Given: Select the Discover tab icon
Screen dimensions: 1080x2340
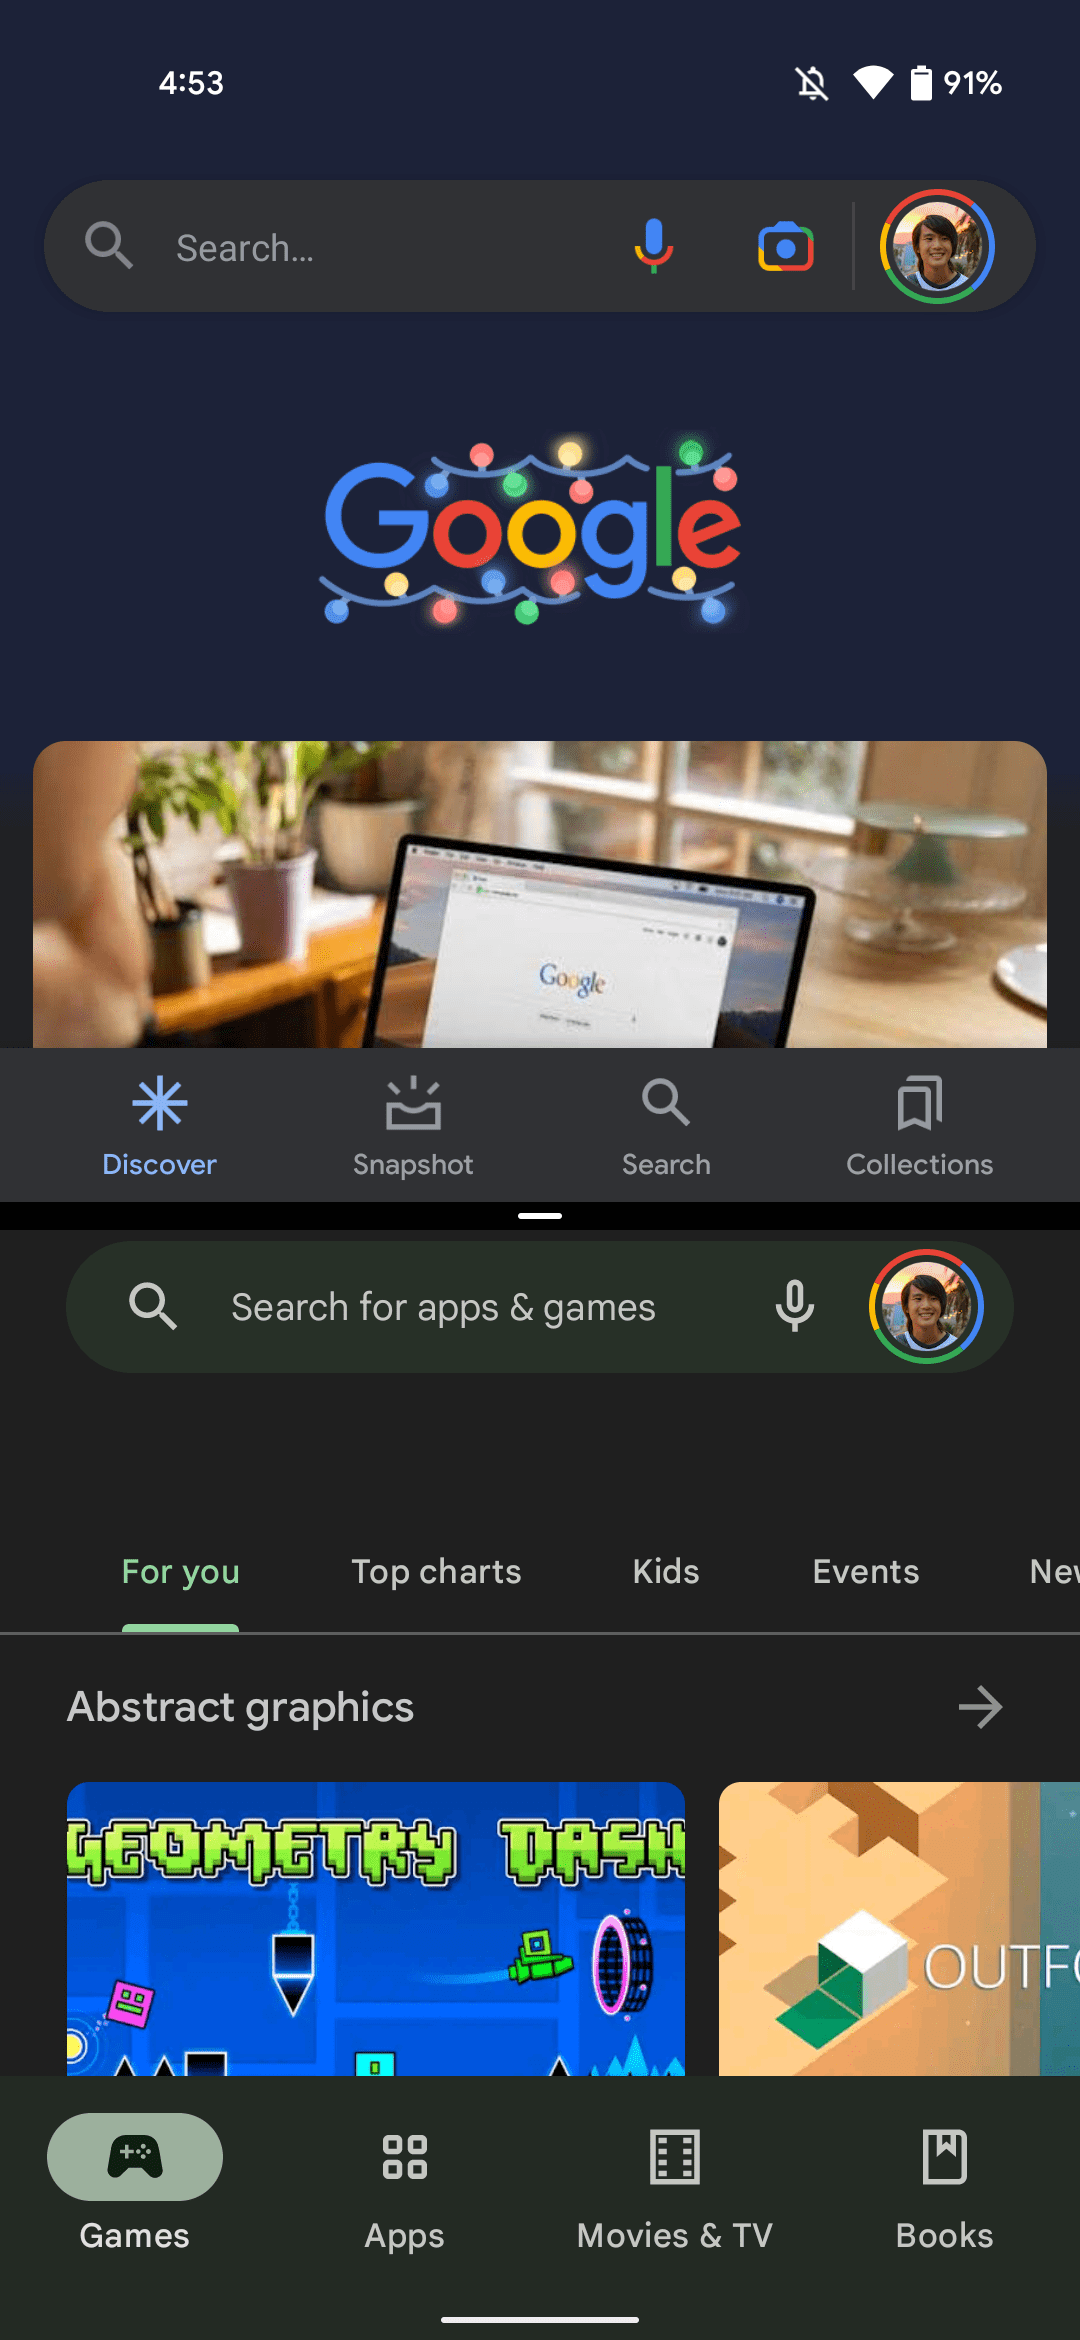Looking at the screenshot, I should point(160,1104).
